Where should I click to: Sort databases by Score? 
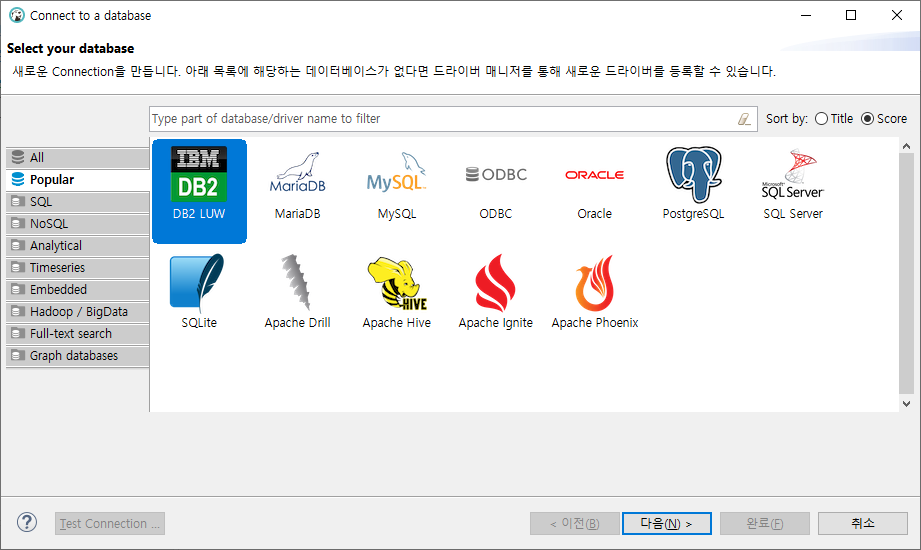coord(884,119)
